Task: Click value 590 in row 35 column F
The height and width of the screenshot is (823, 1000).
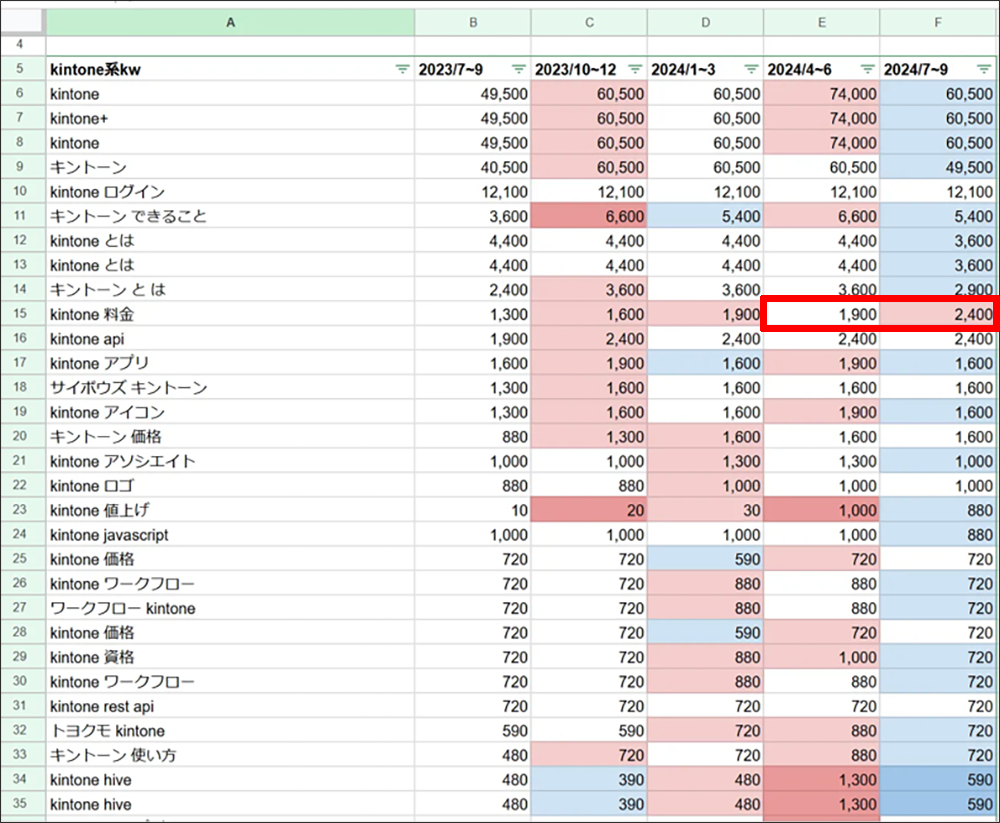Action: pos(938,804)
